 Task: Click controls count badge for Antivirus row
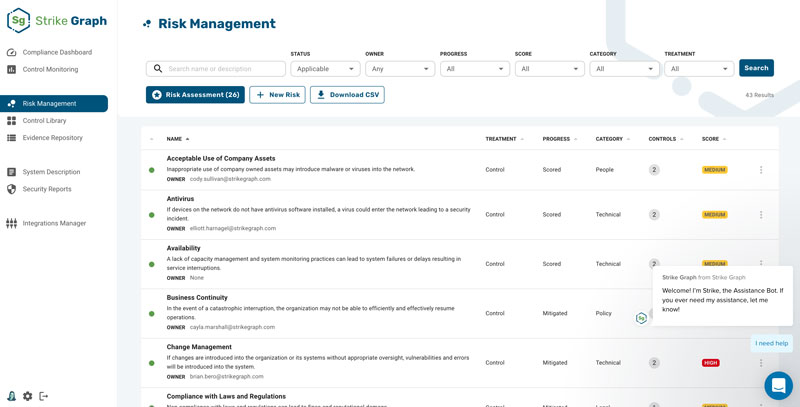tap(654, 215)
